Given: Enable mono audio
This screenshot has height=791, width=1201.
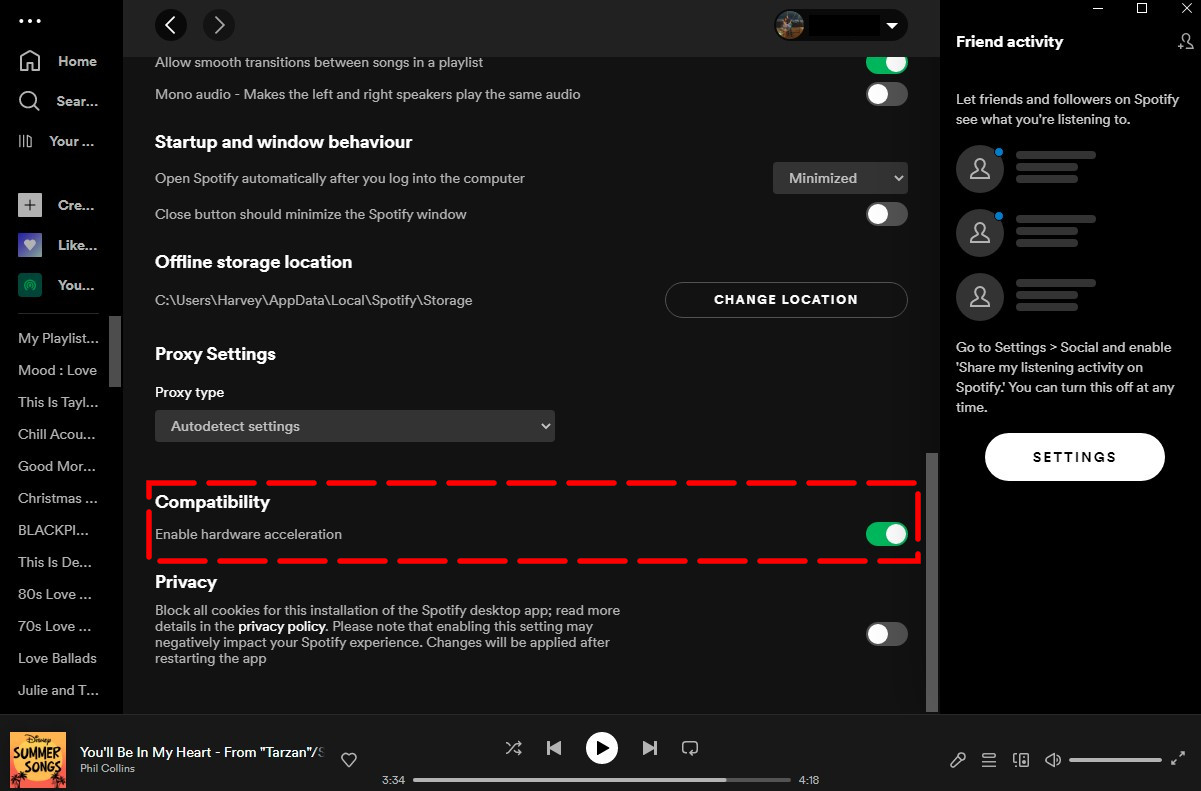Looking at the screenshot, I should (887, 94).
